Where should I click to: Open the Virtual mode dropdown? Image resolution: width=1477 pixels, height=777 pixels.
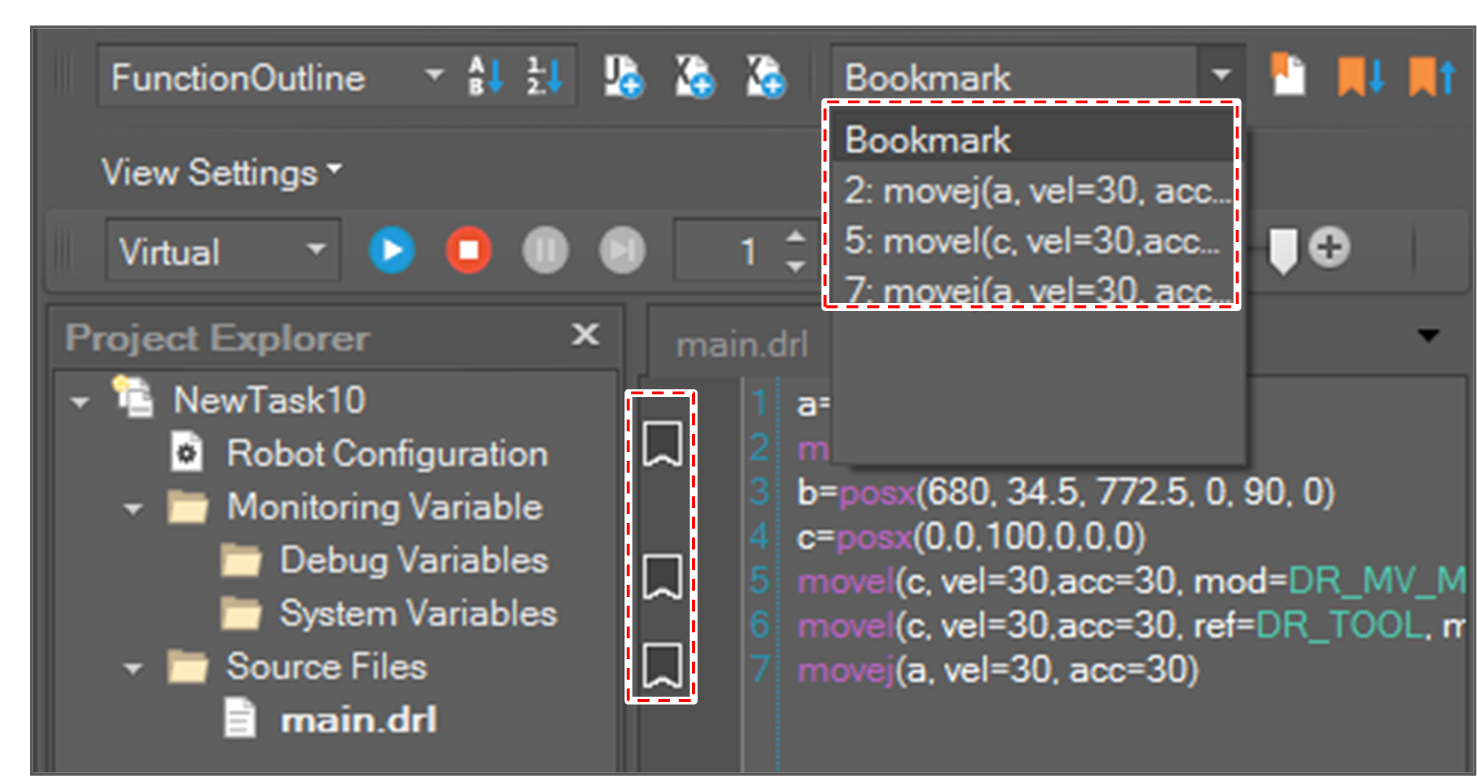pos(316,250)
